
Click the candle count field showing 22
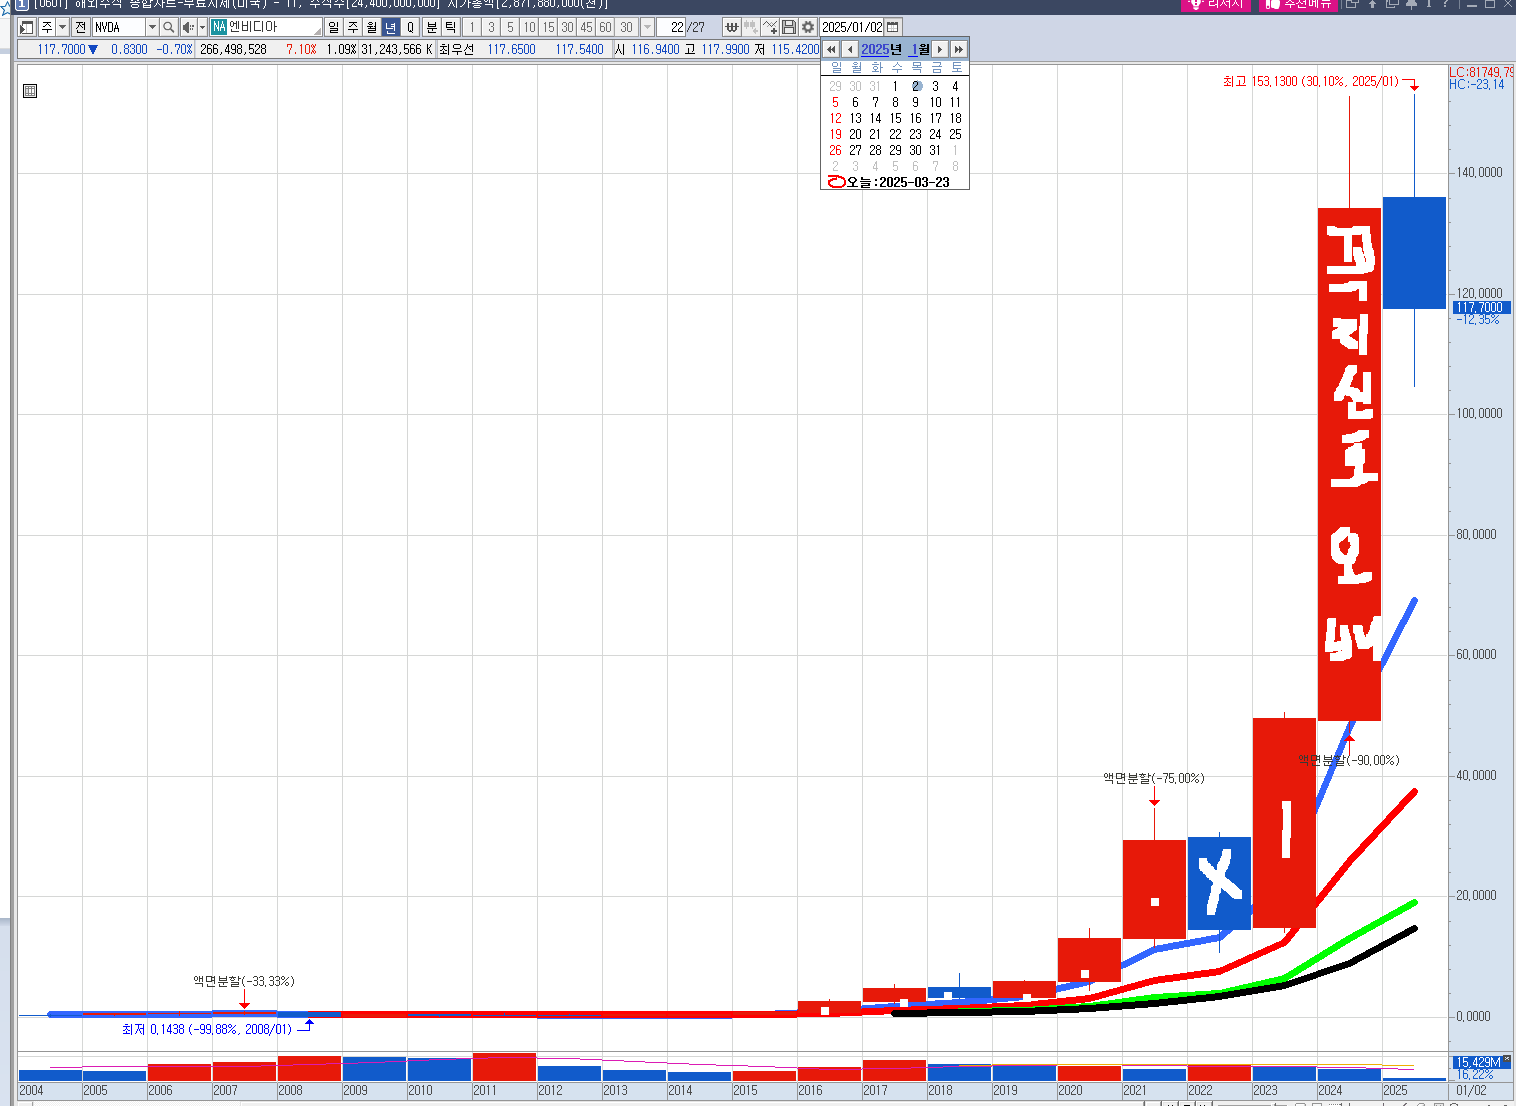pos(672,27)
